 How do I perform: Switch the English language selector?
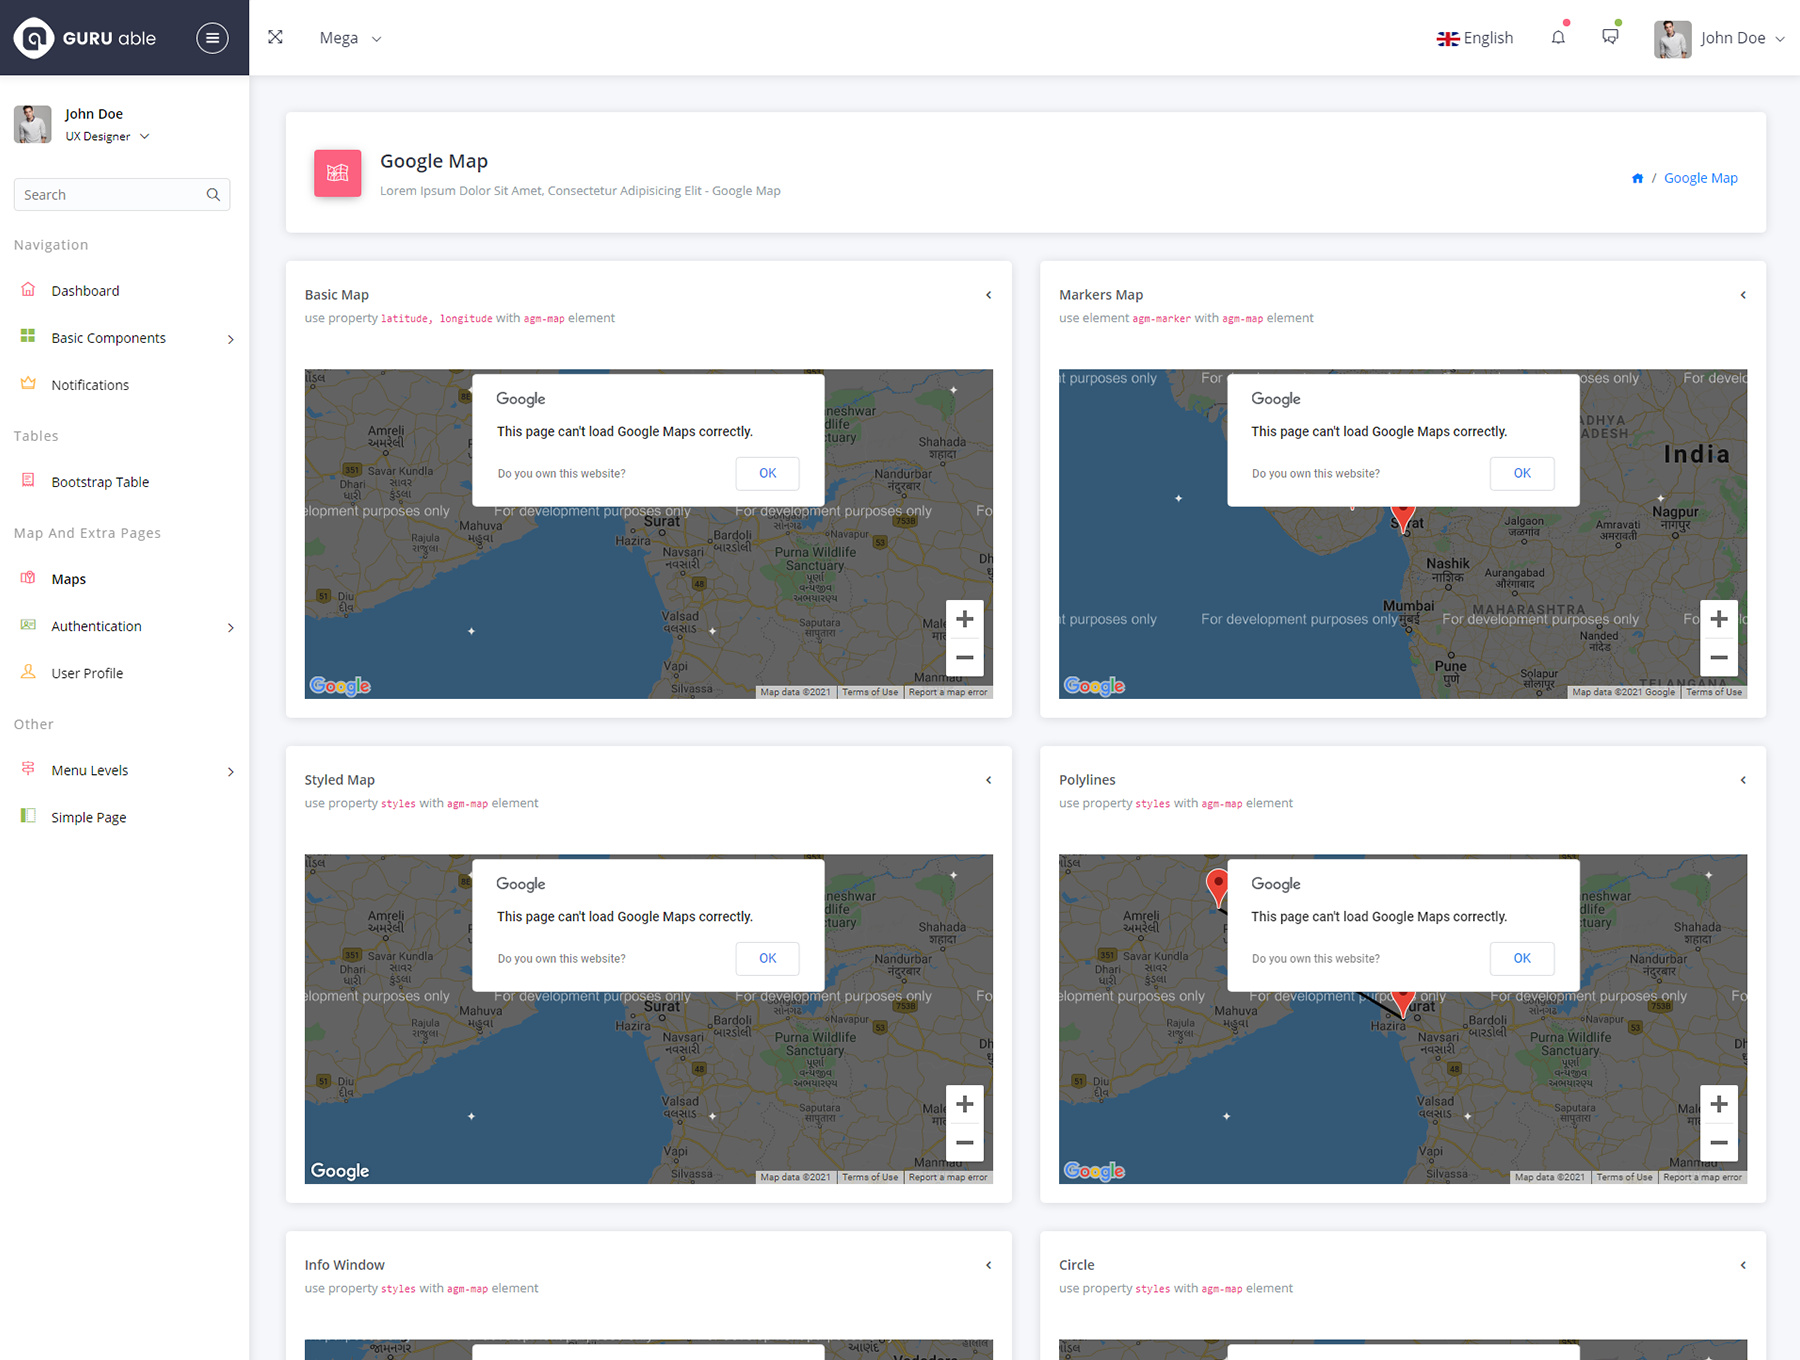1475,38
